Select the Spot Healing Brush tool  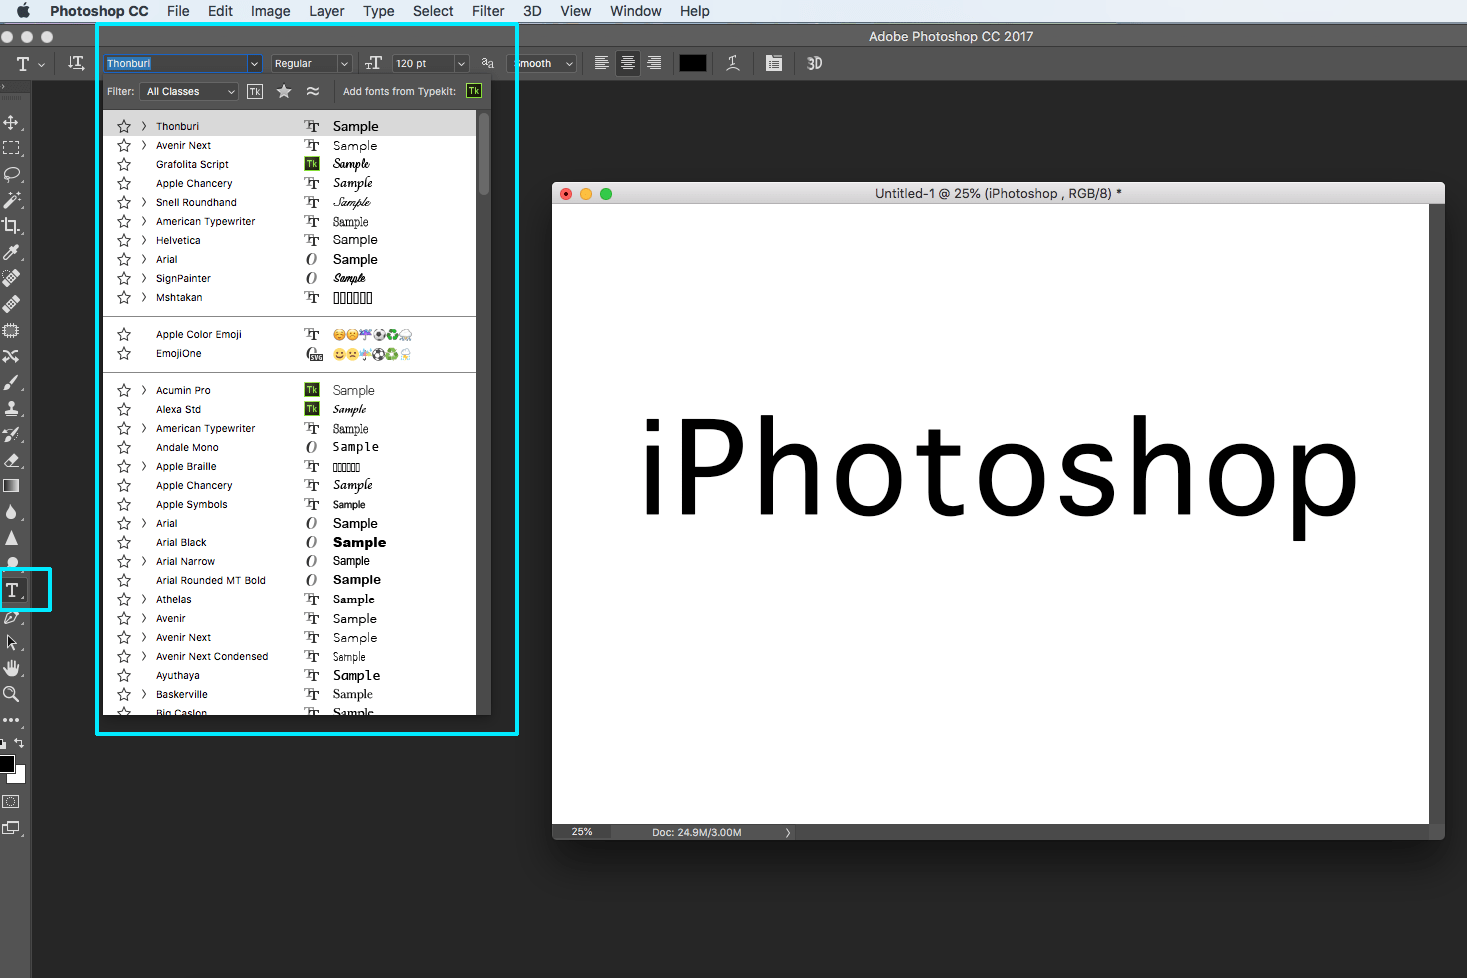11,278
